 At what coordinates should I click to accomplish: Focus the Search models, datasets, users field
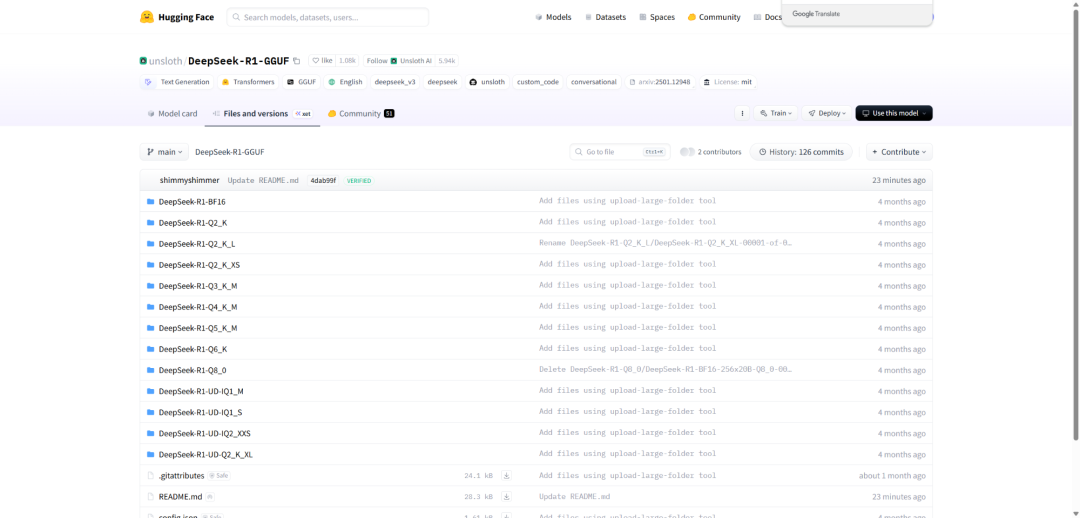click(x=327, y=17)
